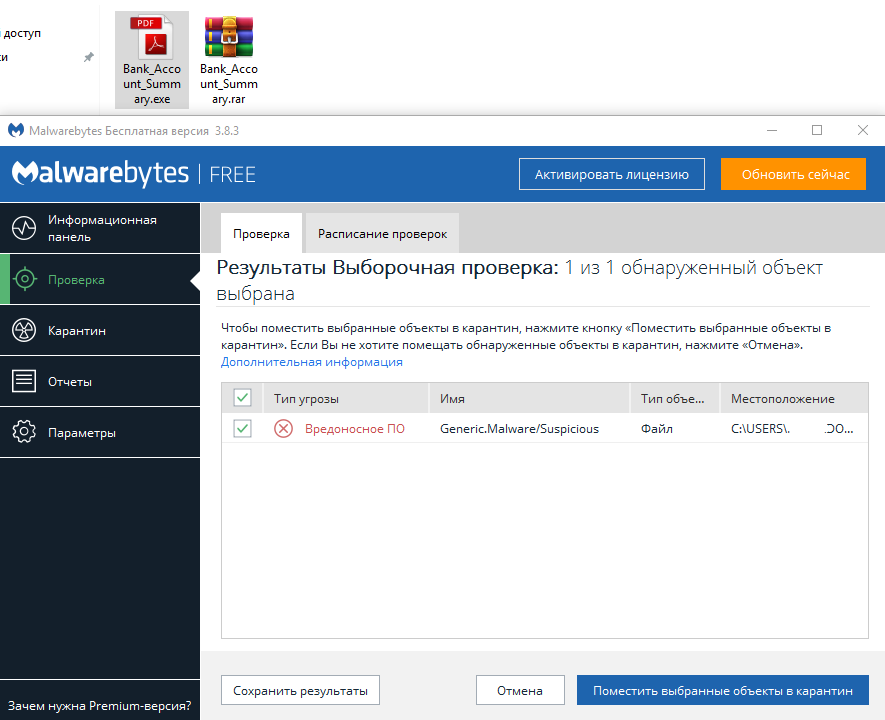Click C:\USERS\ location cell
Image resolution: width=885 pixels, height=720 pixels.
point(792,429)
